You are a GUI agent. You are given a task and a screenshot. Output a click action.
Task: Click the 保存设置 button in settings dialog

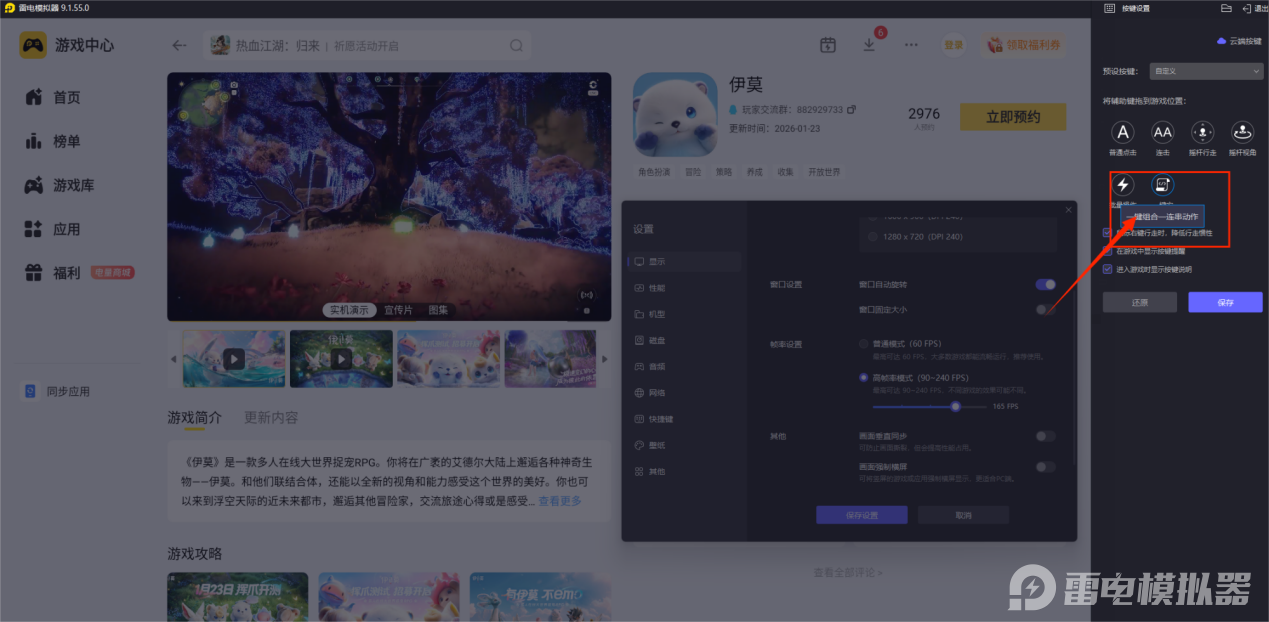tap(861, 515)
